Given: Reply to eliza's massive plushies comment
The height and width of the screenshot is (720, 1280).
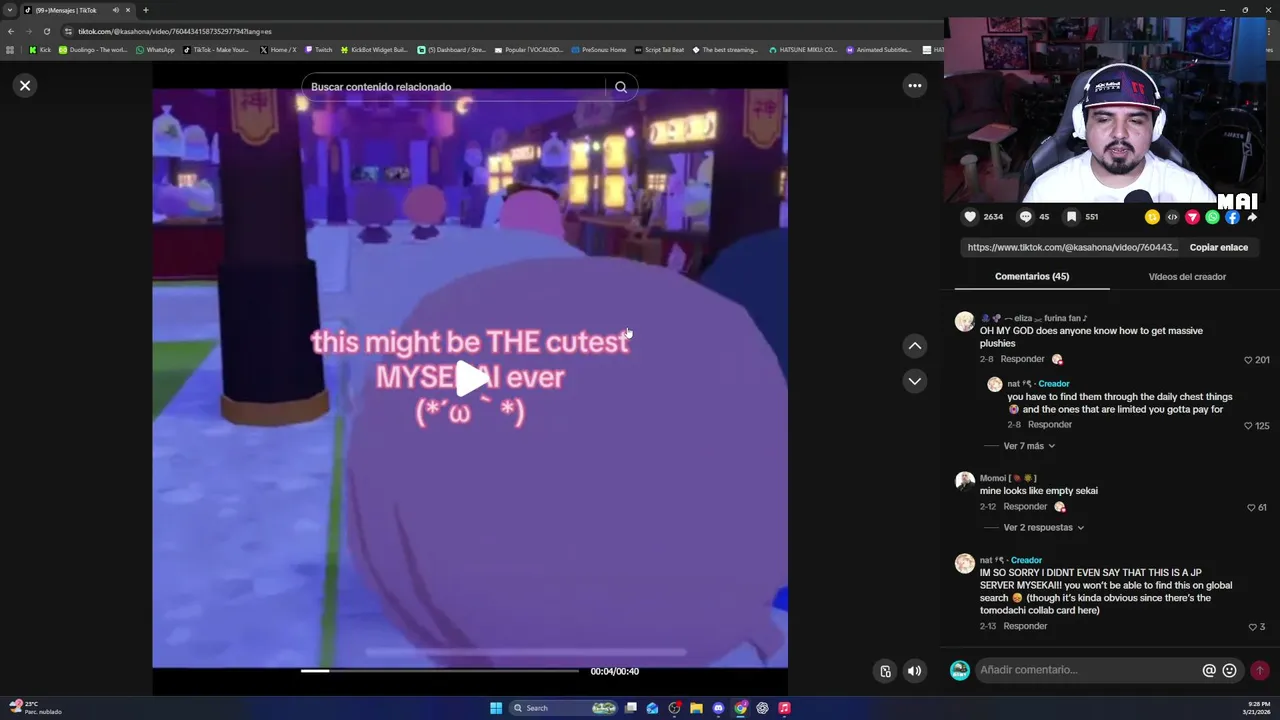Looking at the screenshot, I should (1022, 359).
